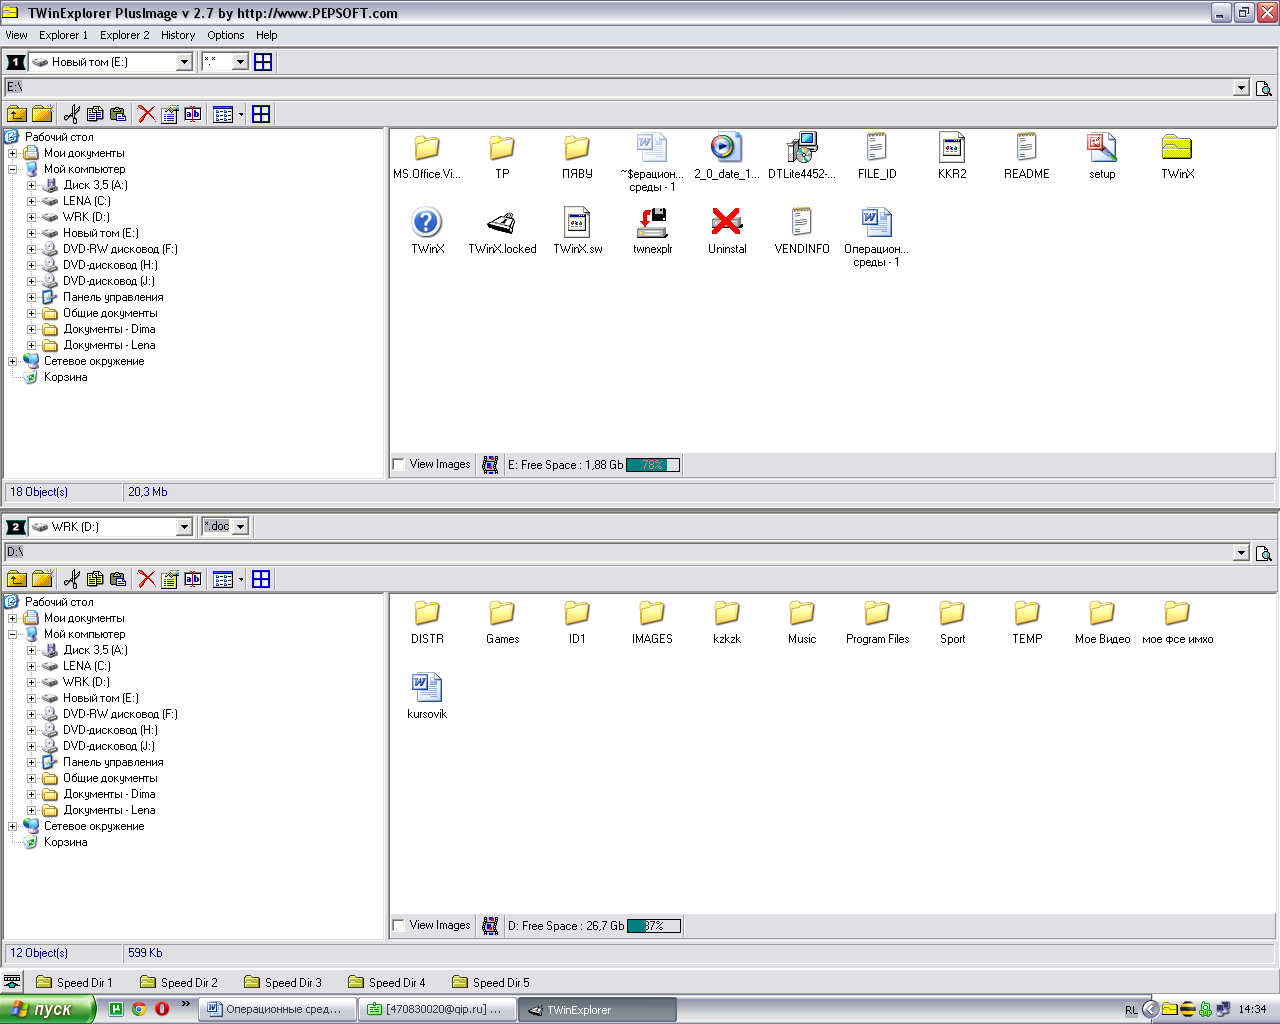Click the view style list icon in Explorer 1
1280x1024 pixels.
(x=223, y=114)
